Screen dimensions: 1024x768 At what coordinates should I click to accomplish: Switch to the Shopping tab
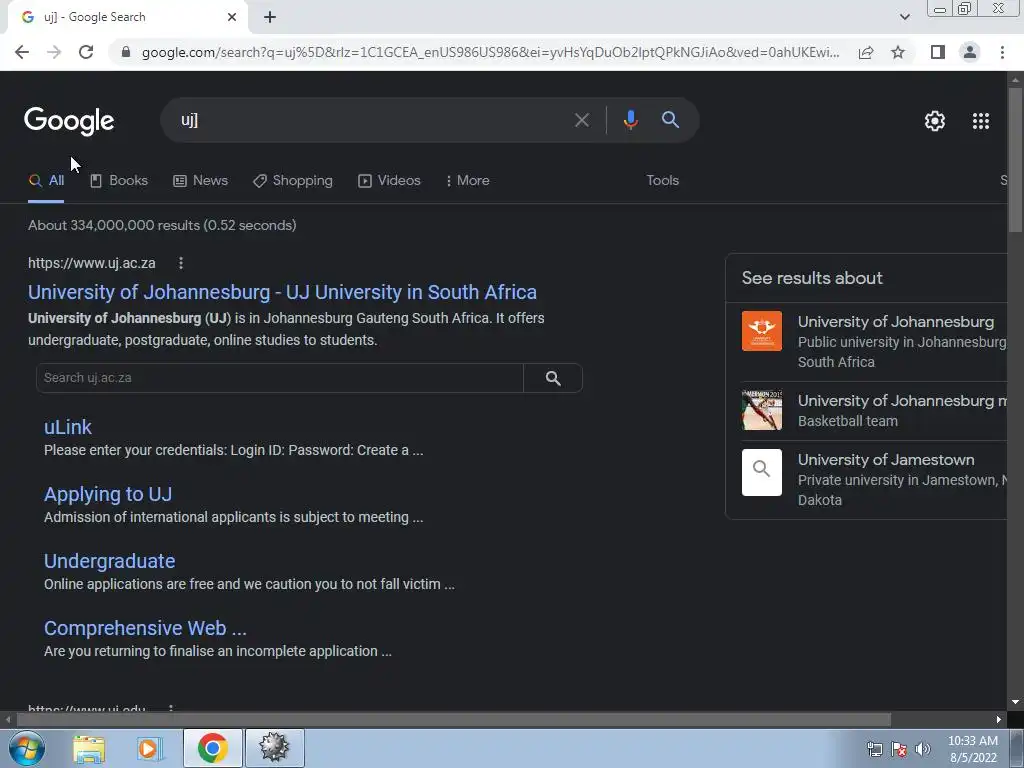click(x=293, y=180)
